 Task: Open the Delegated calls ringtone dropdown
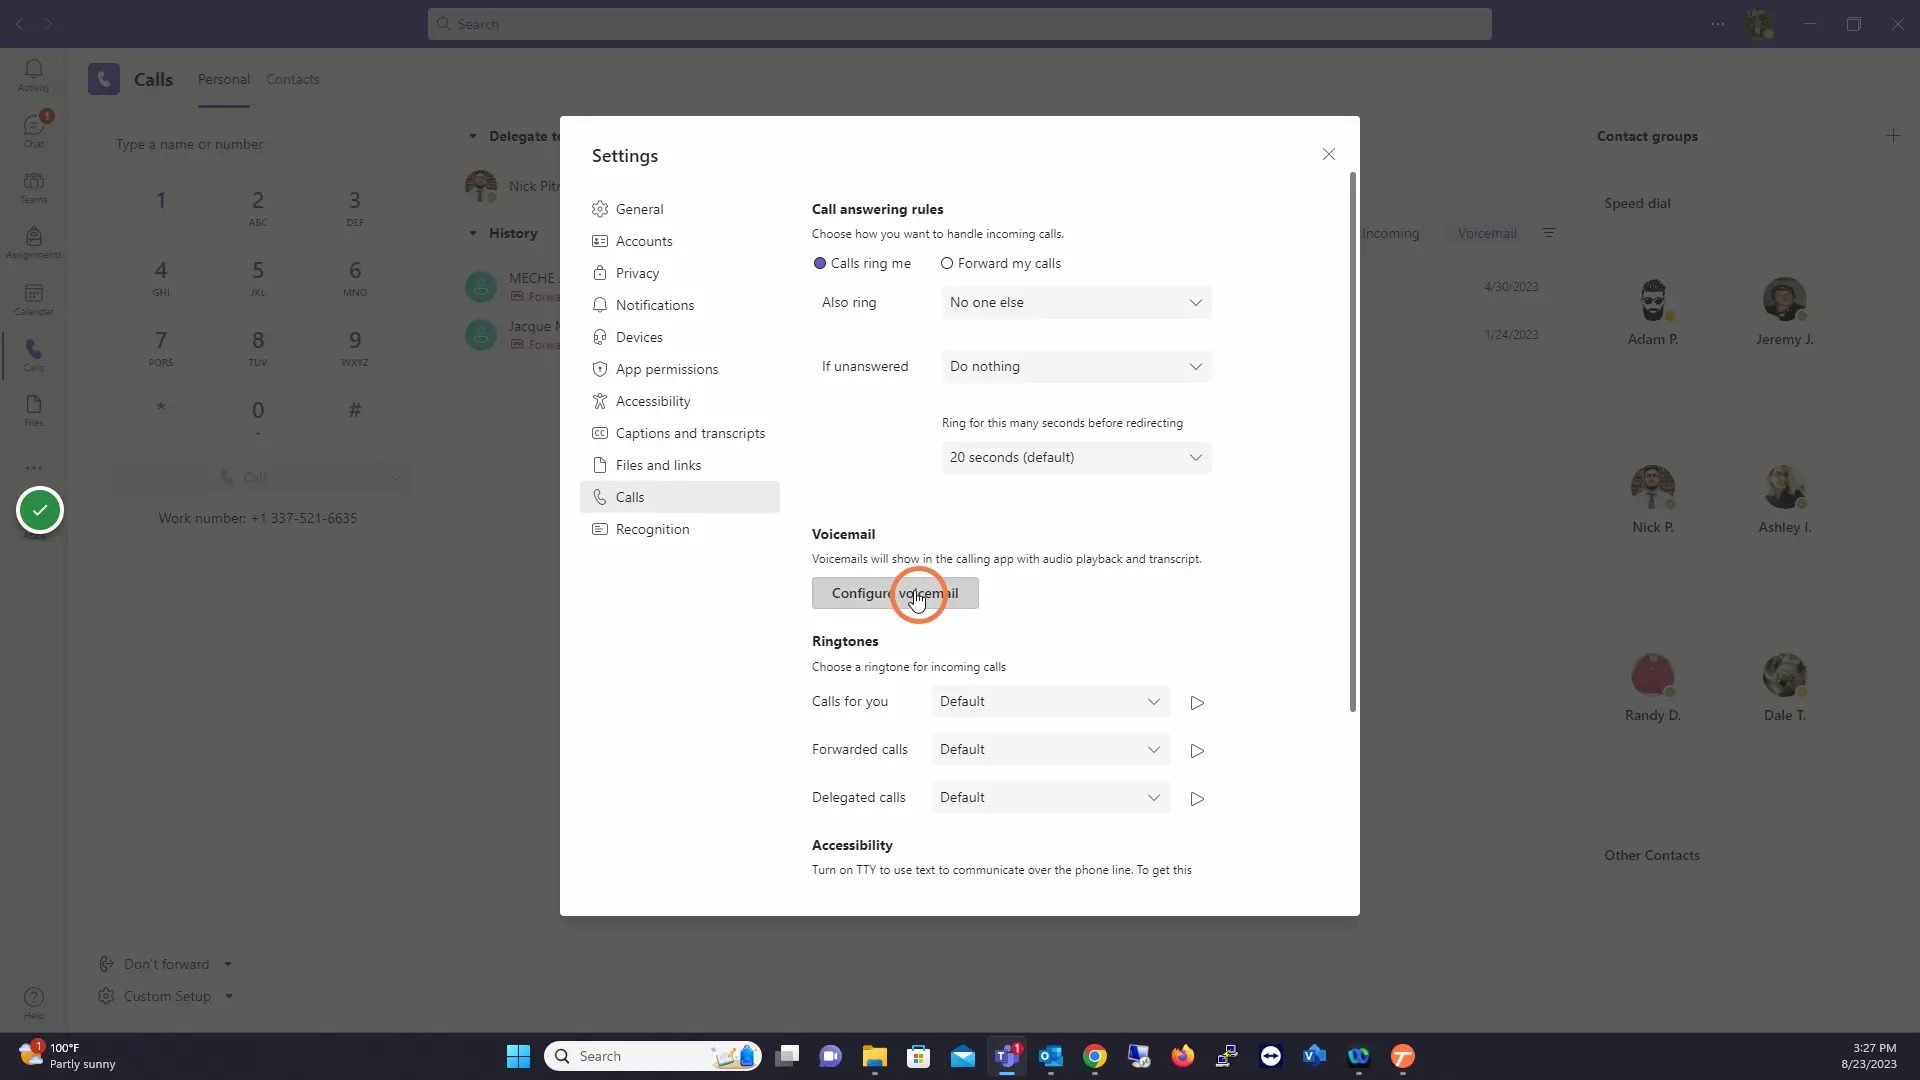[1050, 798]
